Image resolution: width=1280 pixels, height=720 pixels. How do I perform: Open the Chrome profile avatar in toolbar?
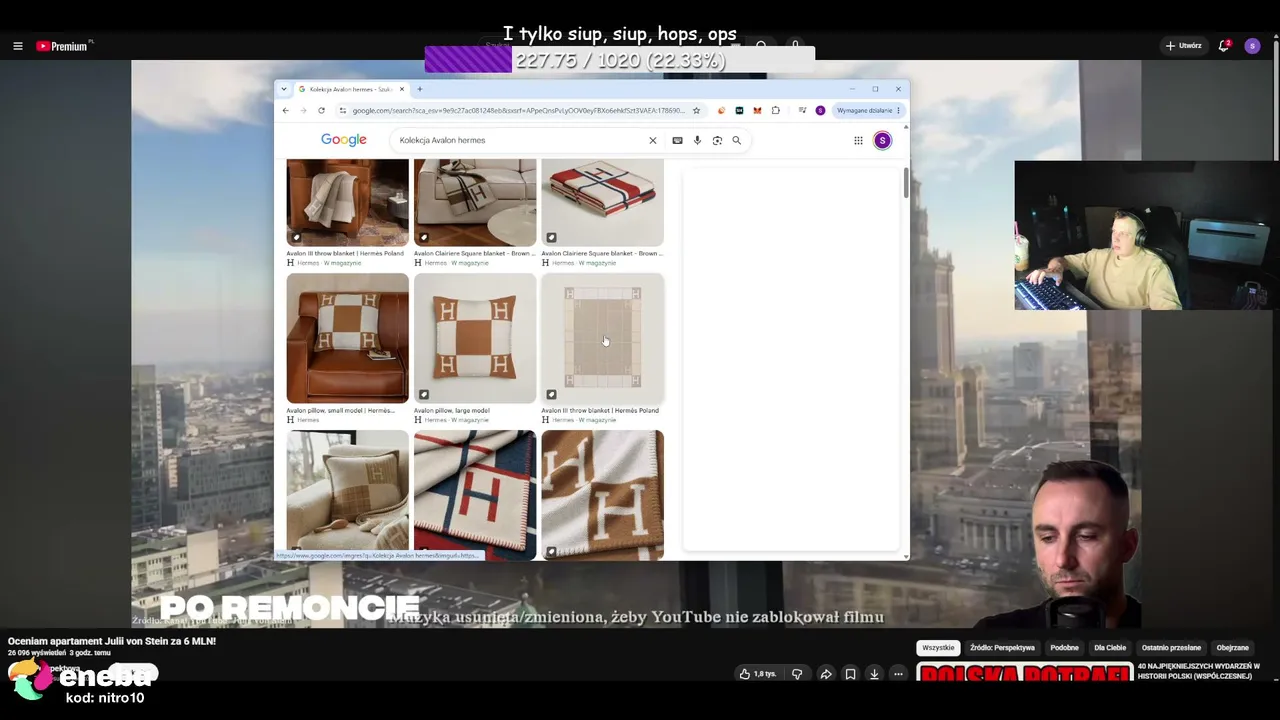point(820,110)
